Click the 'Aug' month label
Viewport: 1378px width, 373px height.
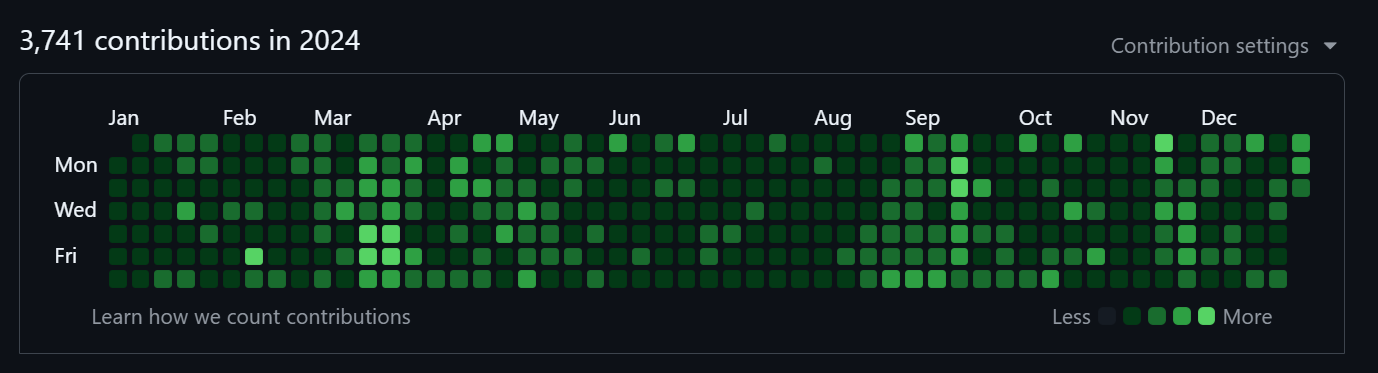pos(833,118)
